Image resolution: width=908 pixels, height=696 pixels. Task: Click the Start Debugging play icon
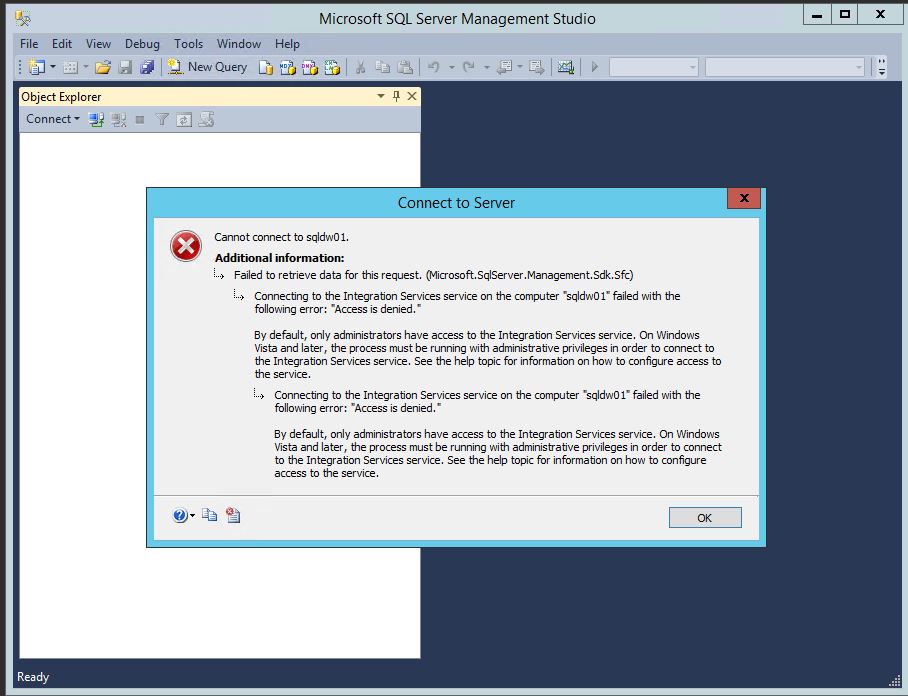[x=595, y=67]
